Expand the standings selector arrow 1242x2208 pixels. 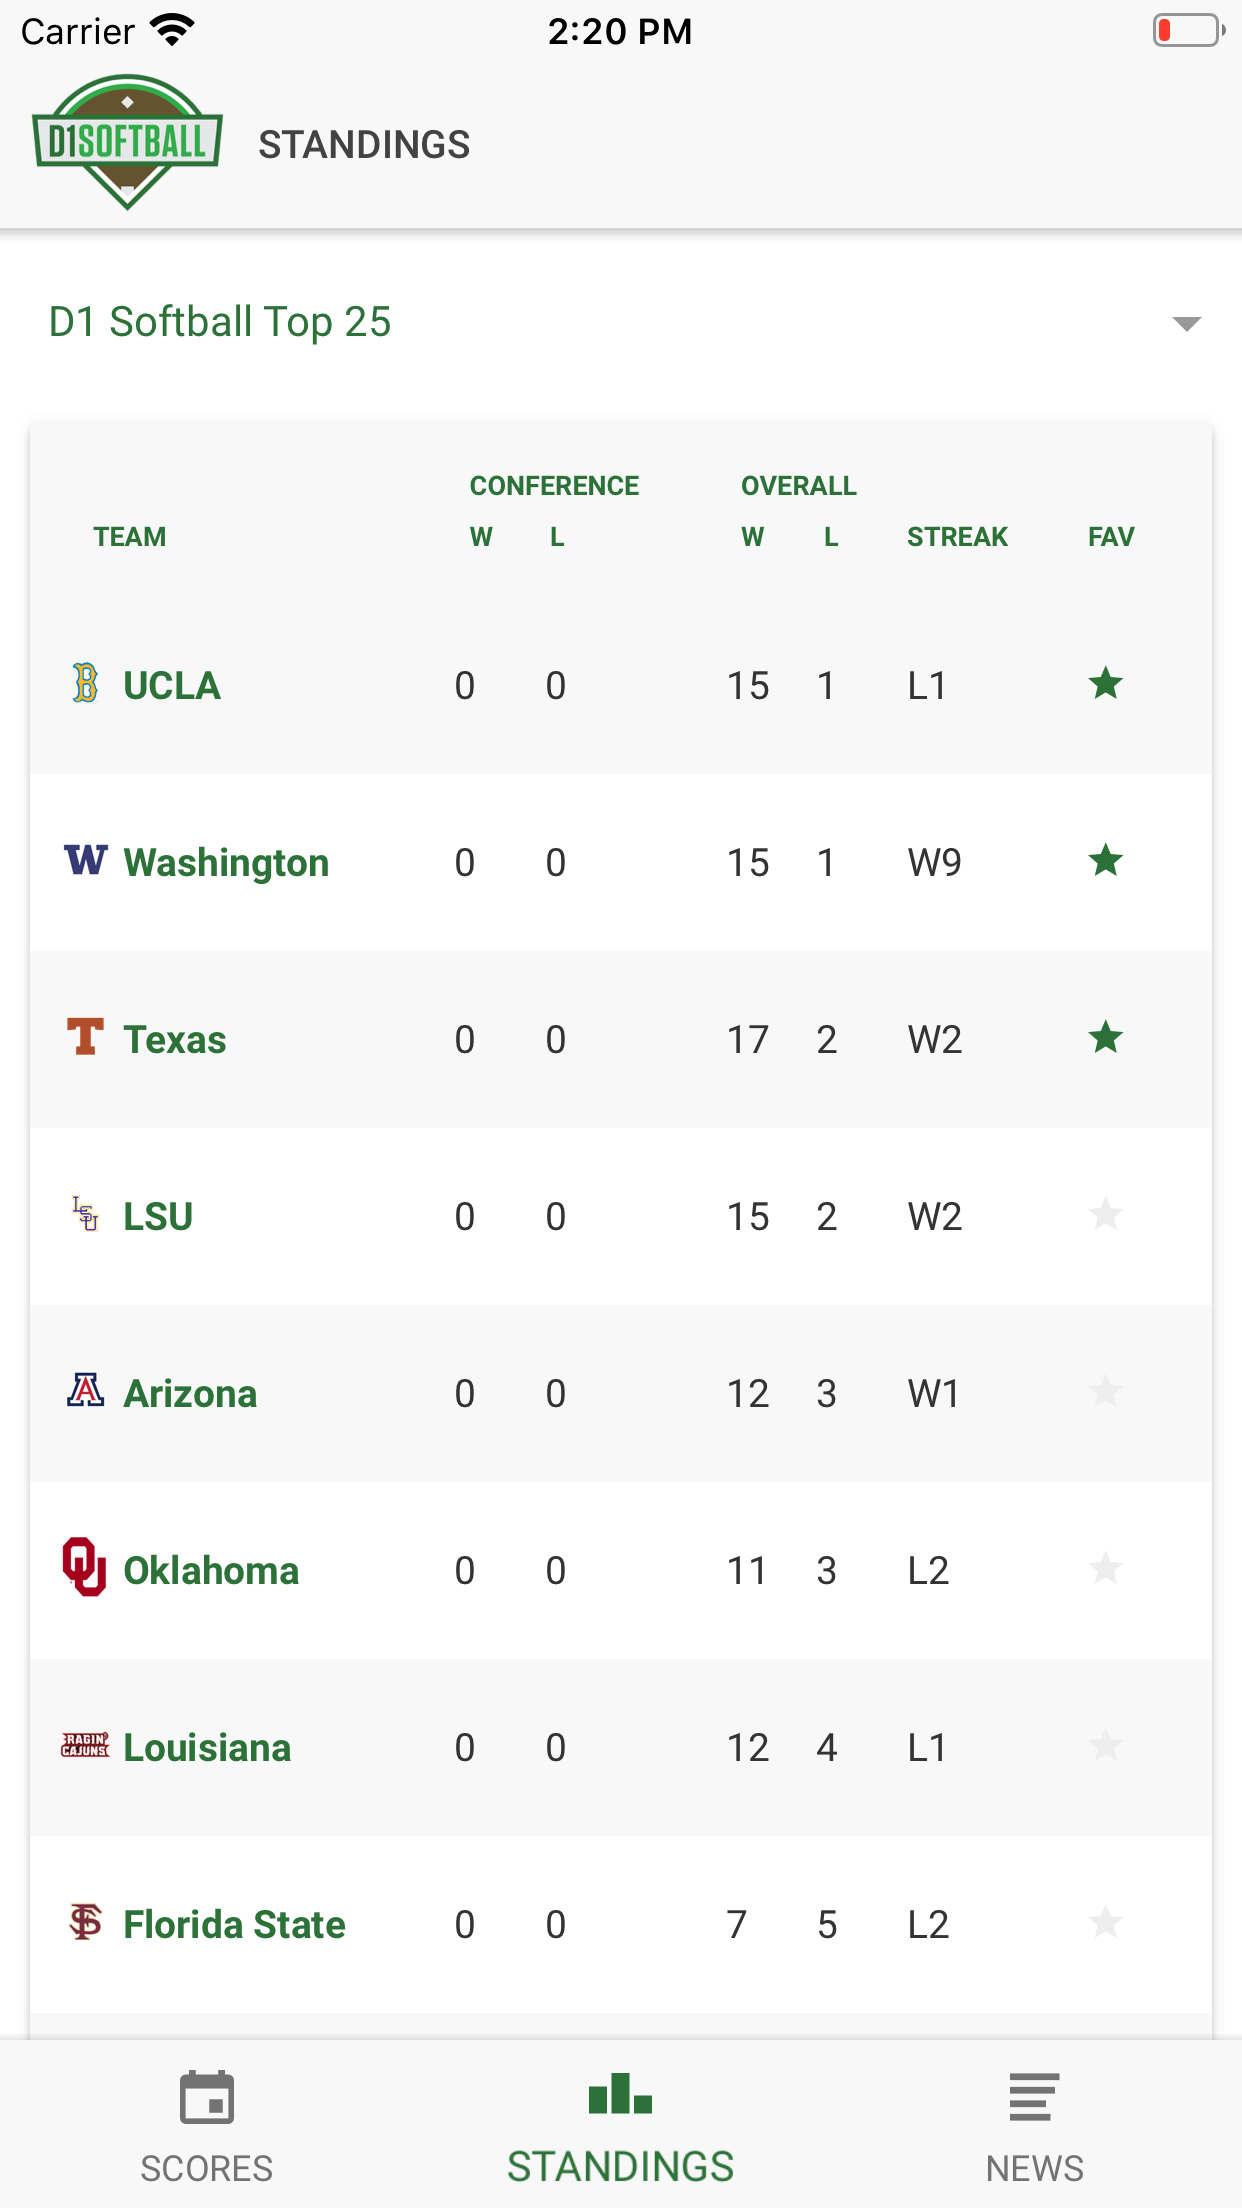pyautogui.click(x=1186, y=324)
